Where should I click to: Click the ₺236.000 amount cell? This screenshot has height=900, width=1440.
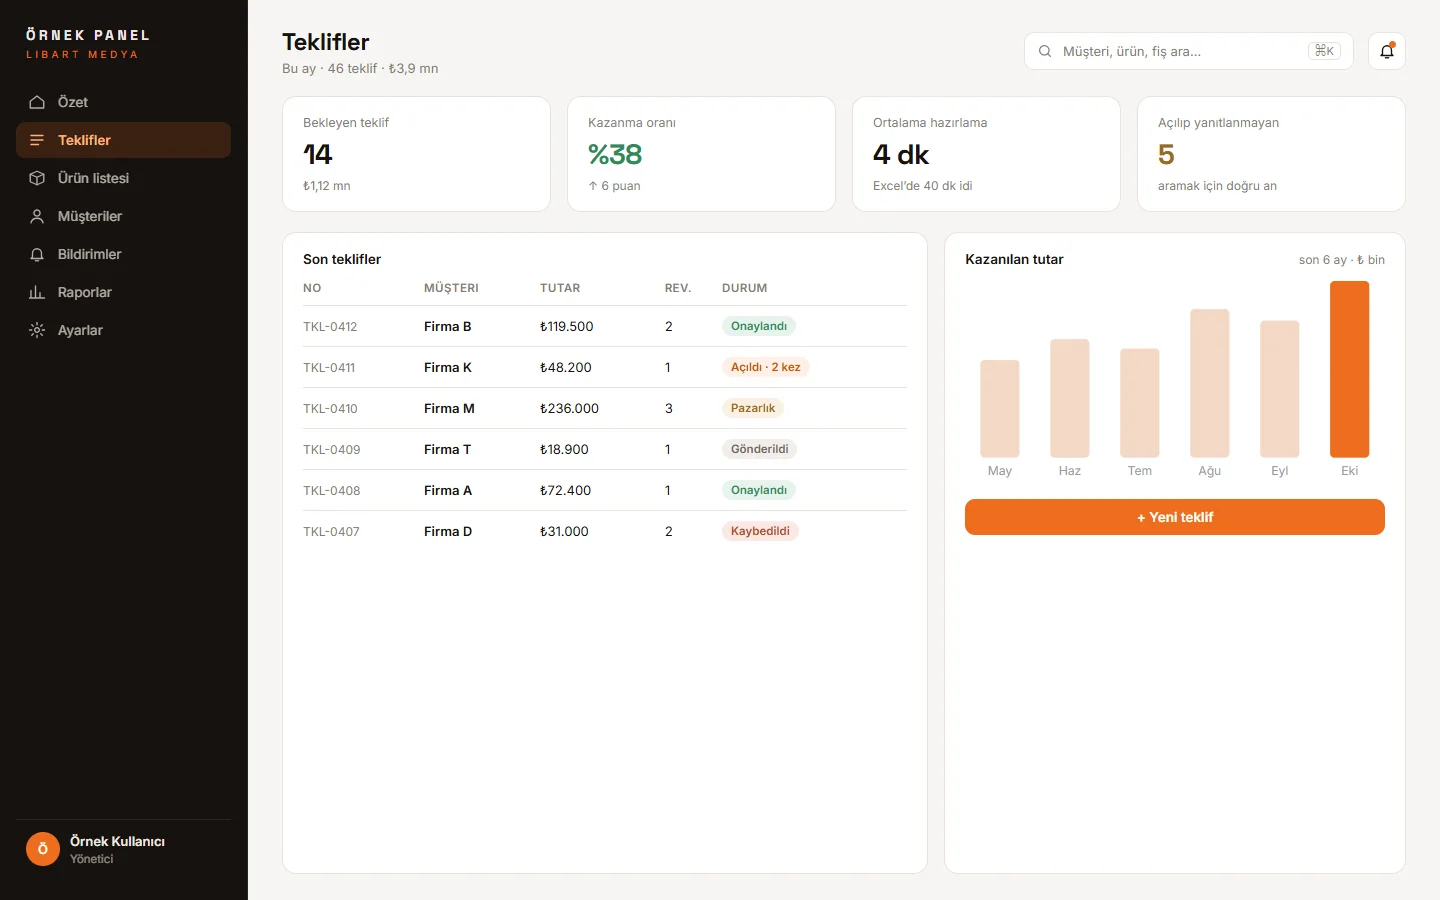(569, 409)
